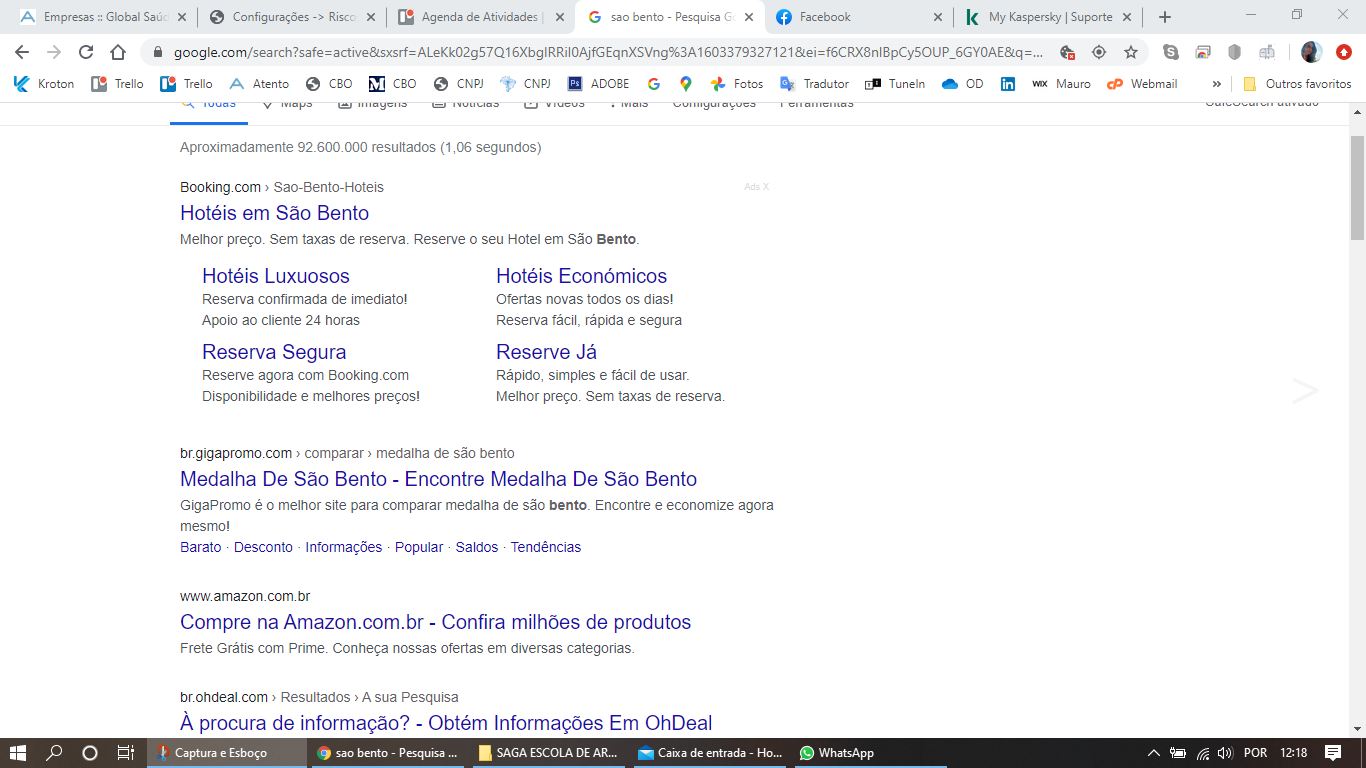Open the Mauro Wix bookmark
Screen dimensions: 1366x768
[1061, 84]
